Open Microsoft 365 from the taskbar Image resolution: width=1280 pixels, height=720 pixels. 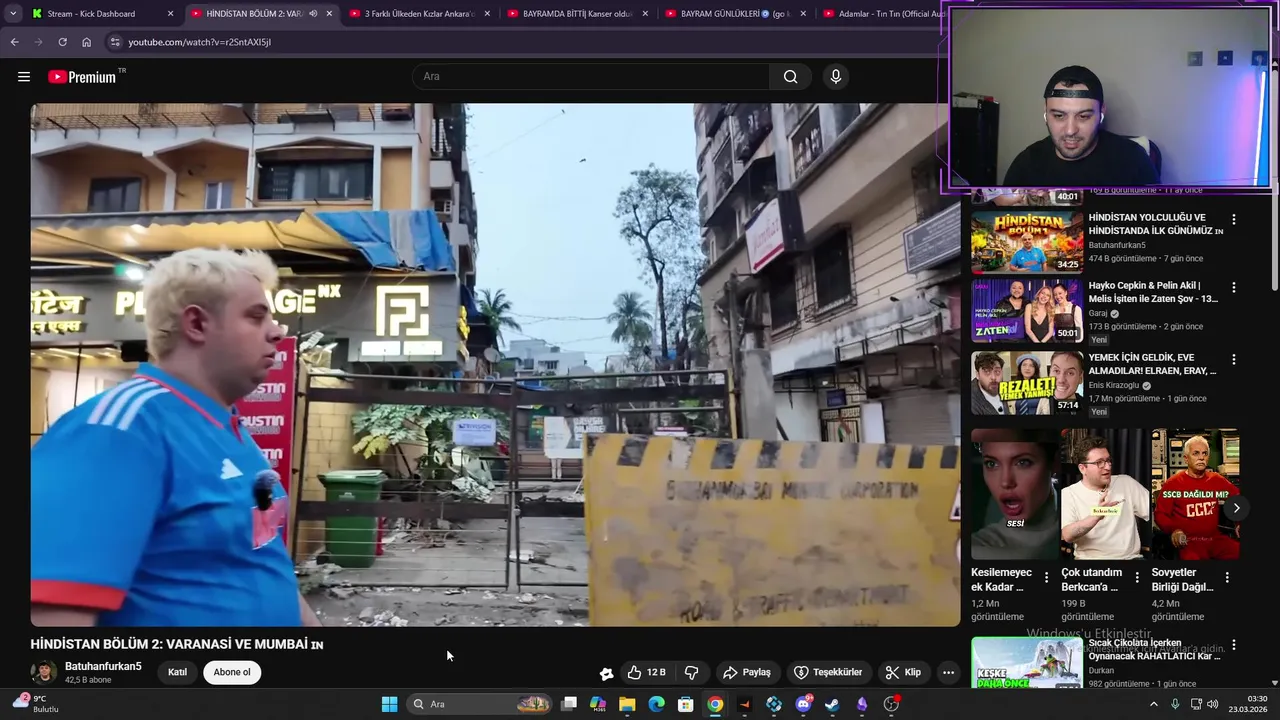click(598, 704)
